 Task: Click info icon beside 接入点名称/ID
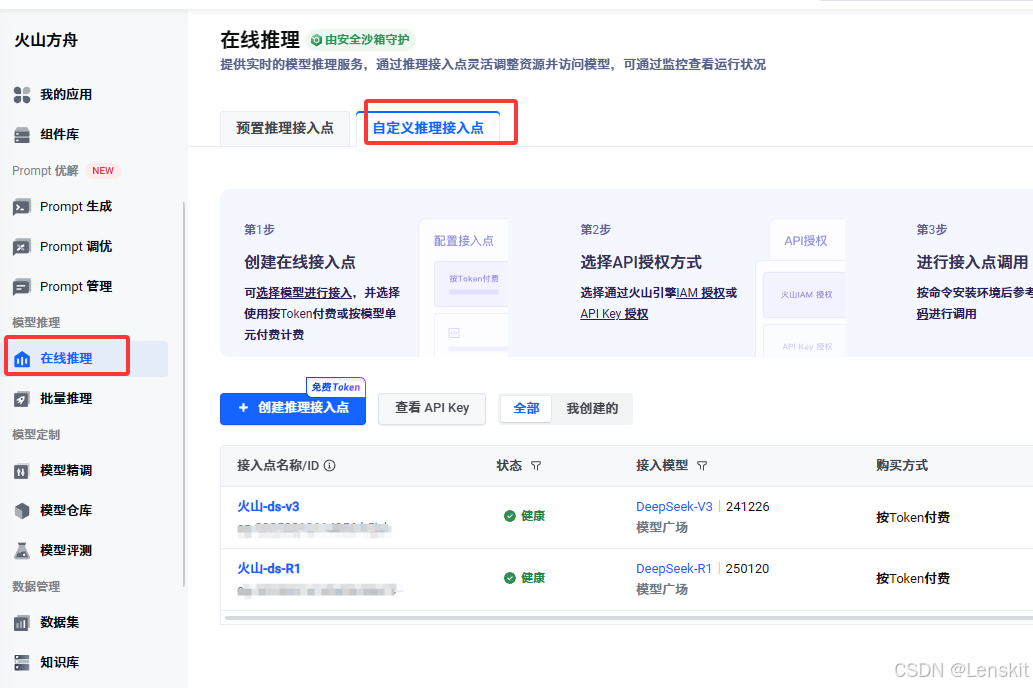(x=330, y=466)
